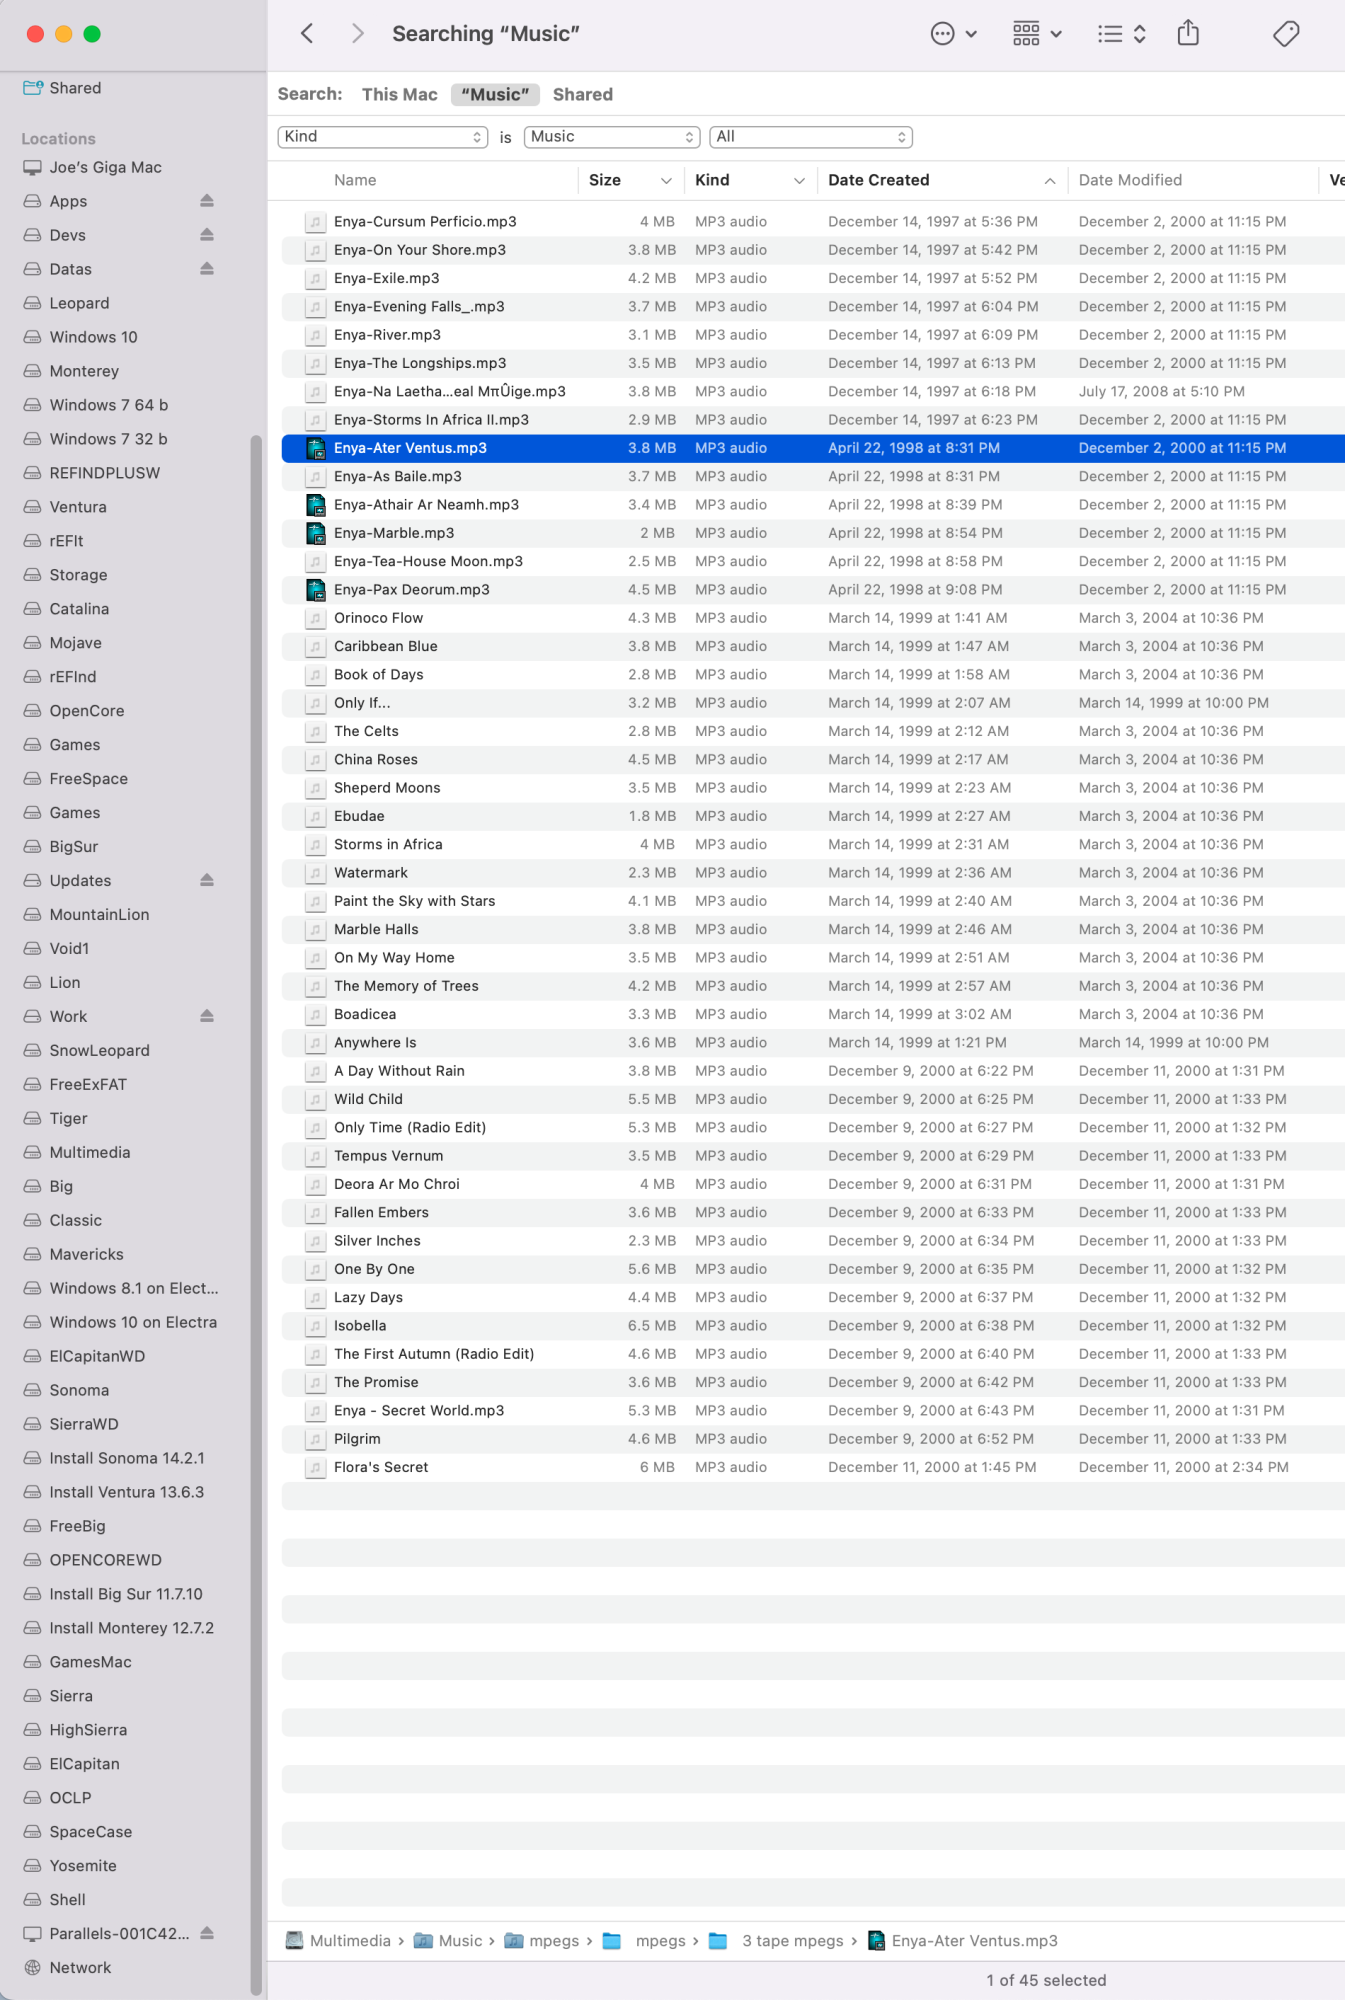The height and width of the screenshot is (2000, 1345).
Task: Sort by the Date Modified column header
Action: point(1130,180)
